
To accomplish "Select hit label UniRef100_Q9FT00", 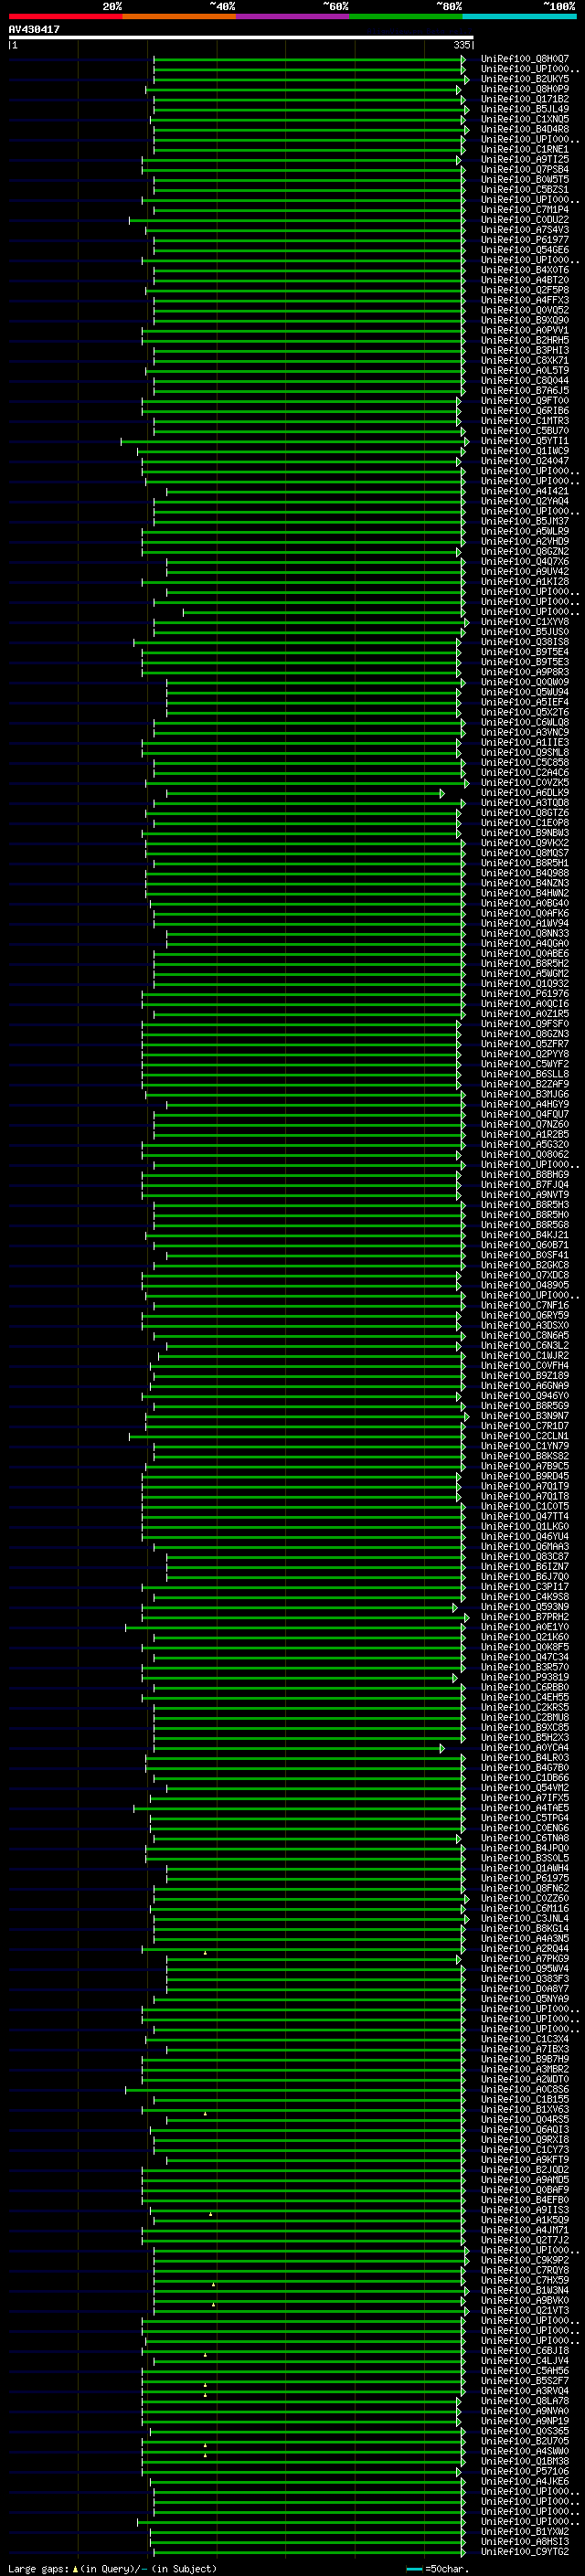I will click(525, 401).
